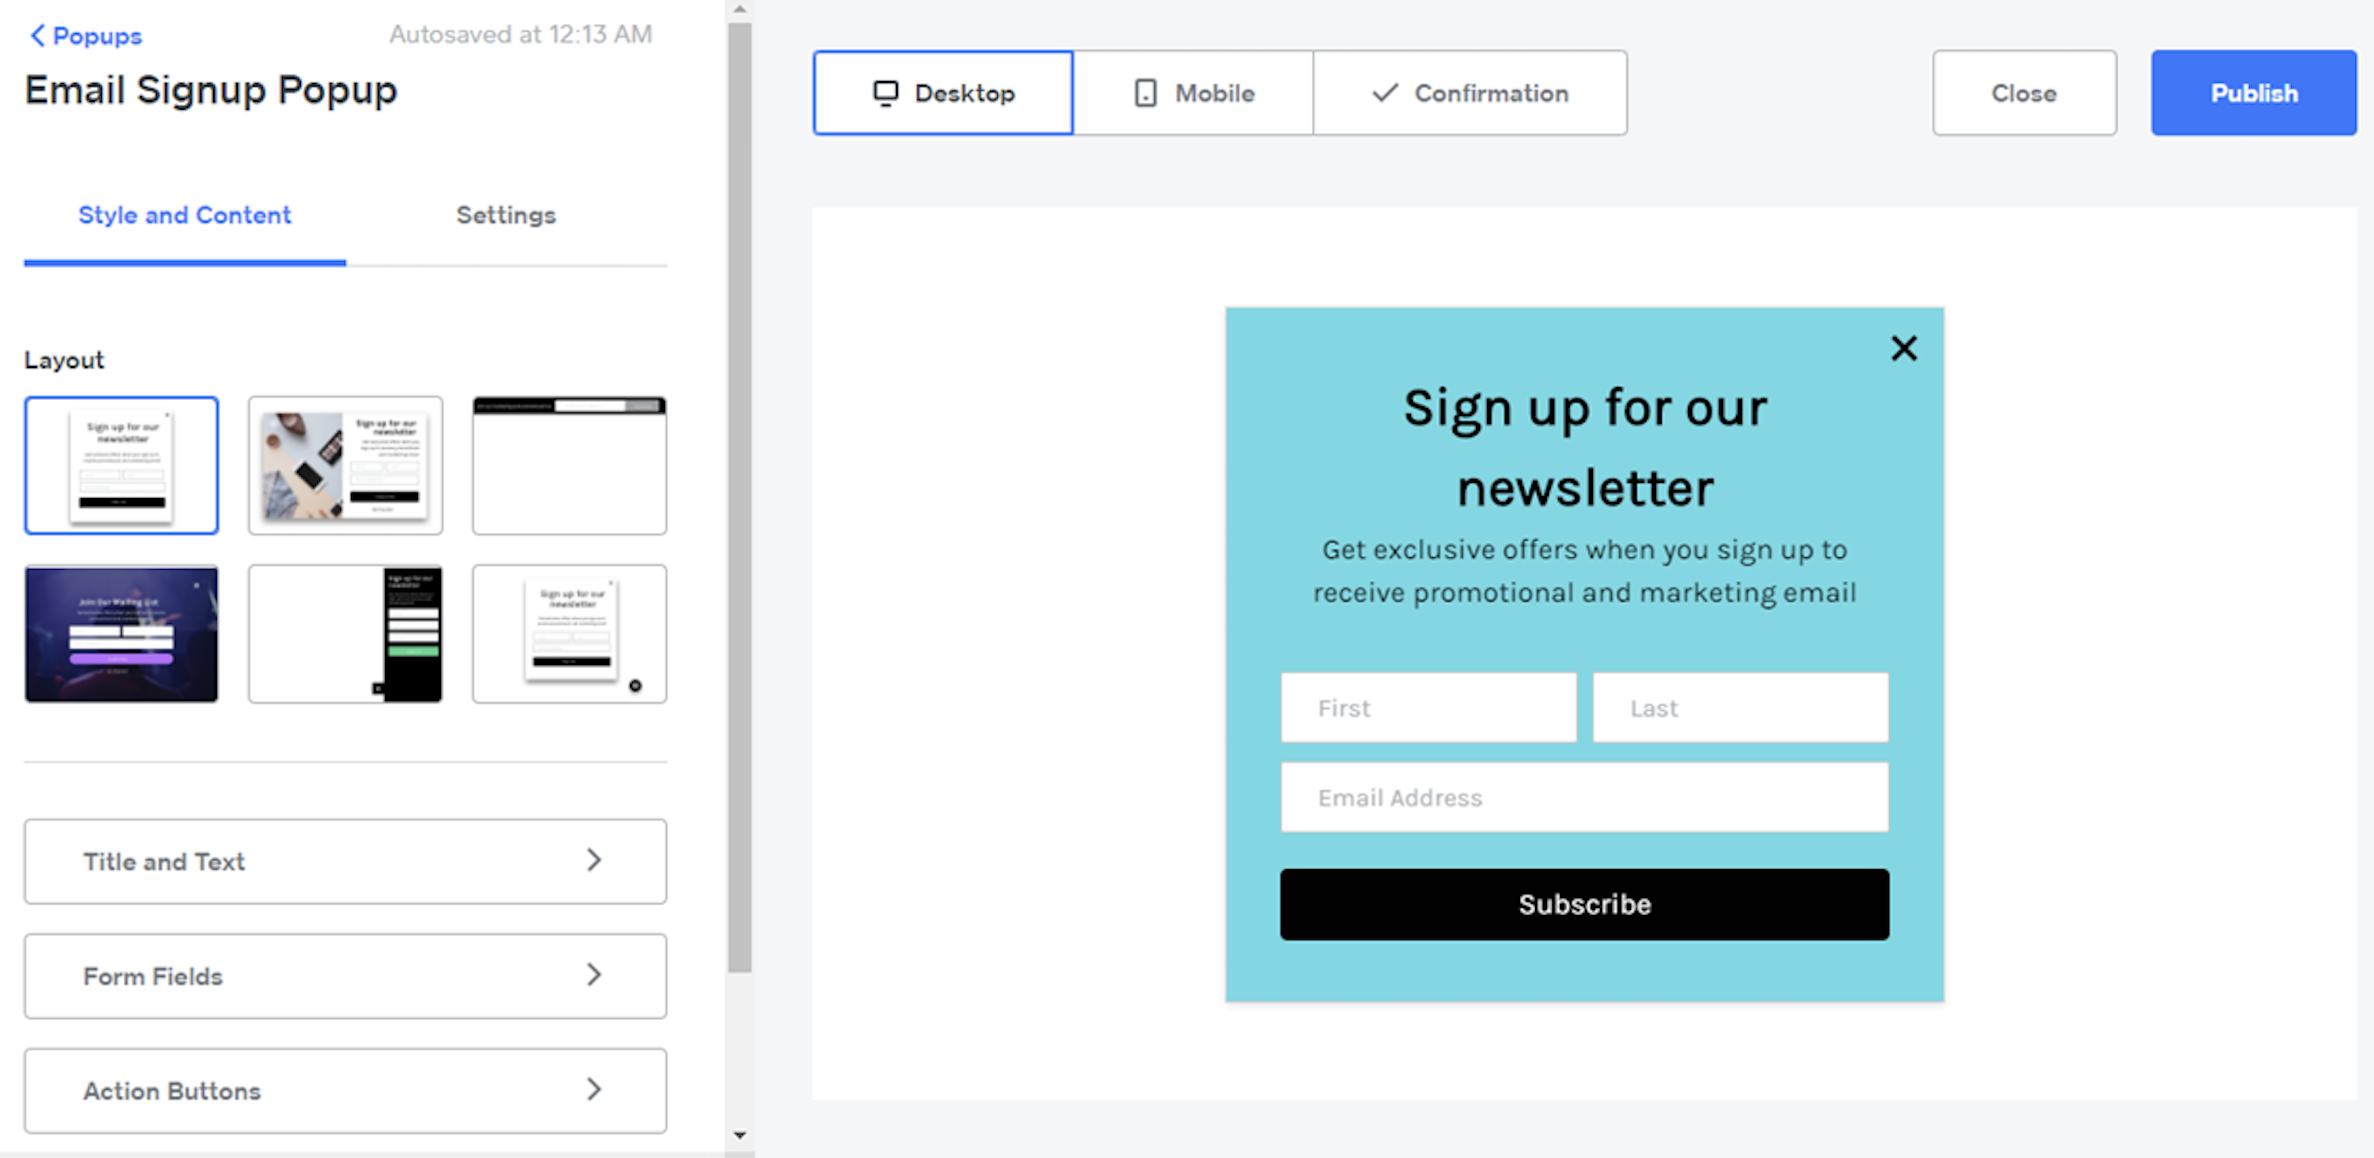The width and height of the screenshot is (2374, 1158).
Task: Select the floating-button popup layout
Action: [569, 634]
